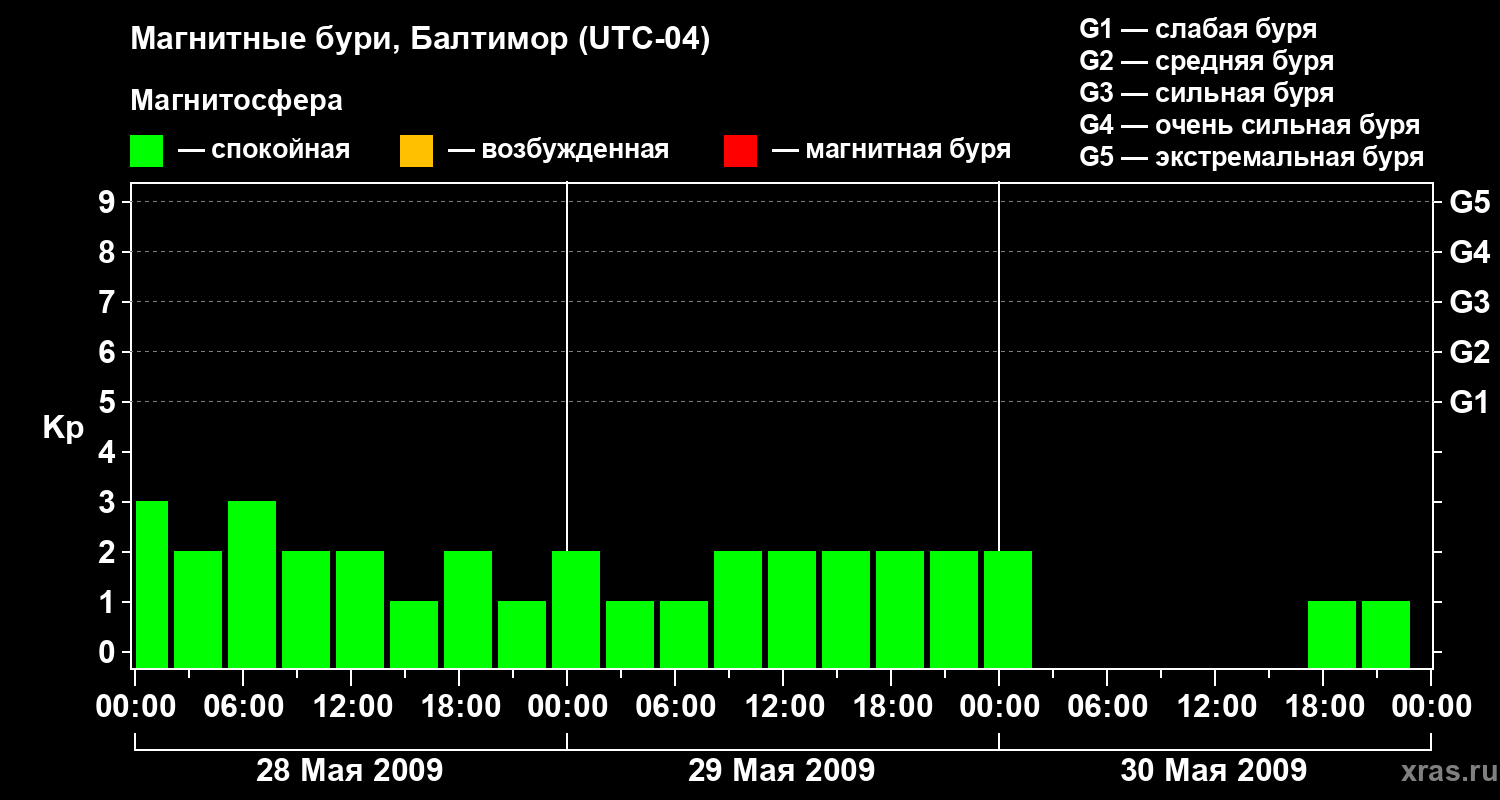Click the red 'магнитная буря' legend swatch
1500x800 pixels.
(740, 151)
